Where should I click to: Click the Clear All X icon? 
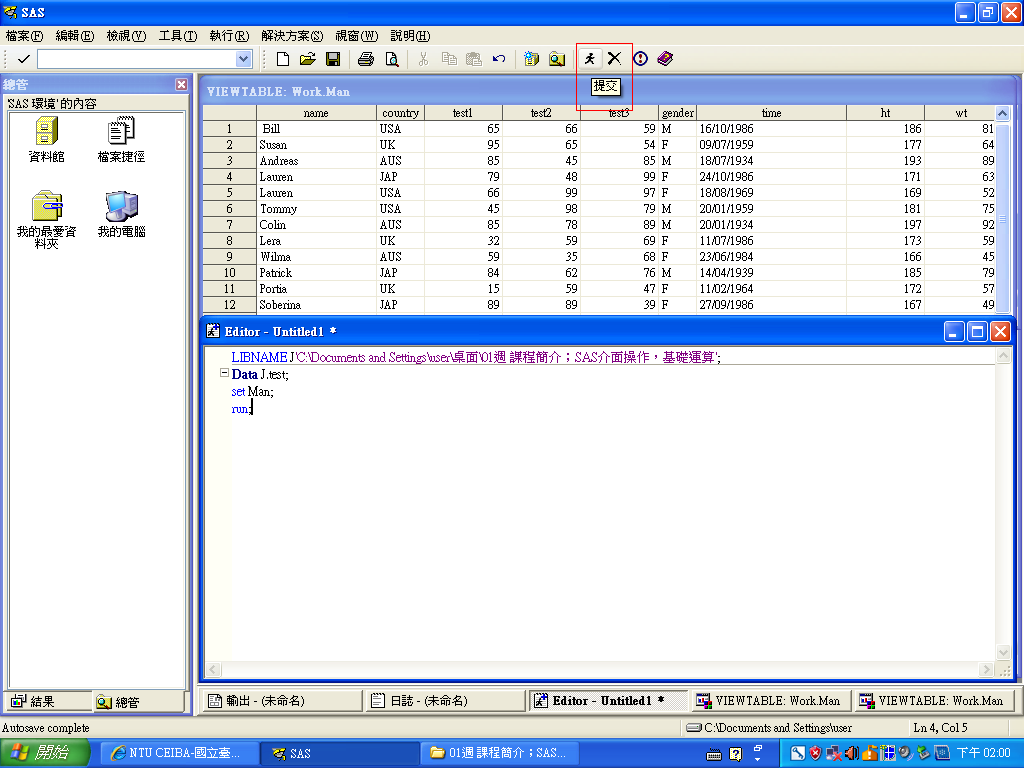coord(615,59)
